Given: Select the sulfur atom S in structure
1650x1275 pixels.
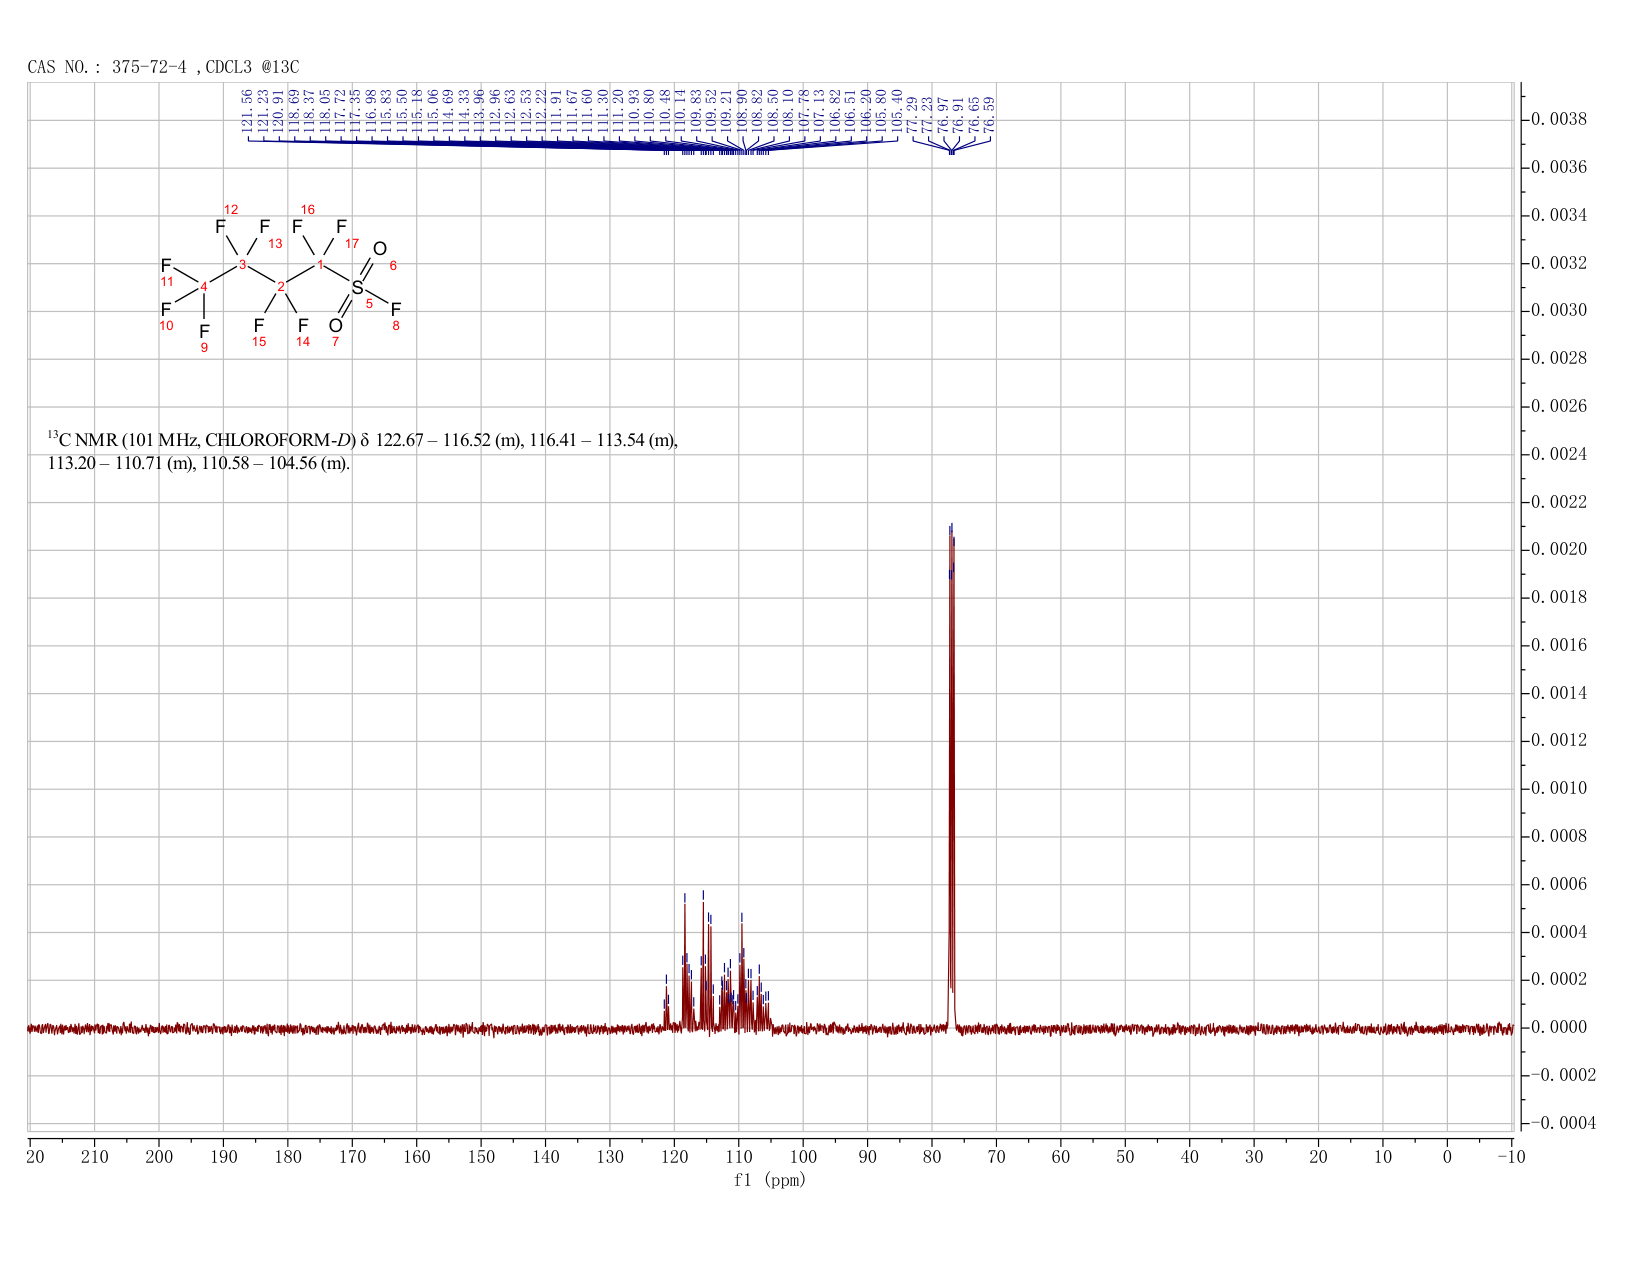Looking at the screenshot, I should point(357,288).
